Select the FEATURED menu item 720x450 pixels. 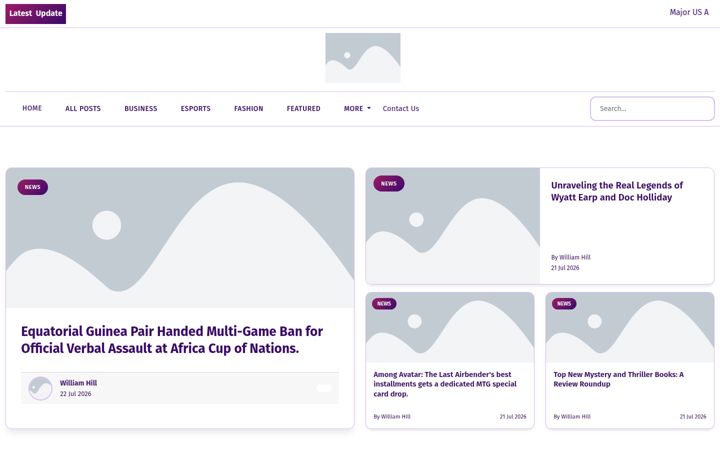point(304,109)
